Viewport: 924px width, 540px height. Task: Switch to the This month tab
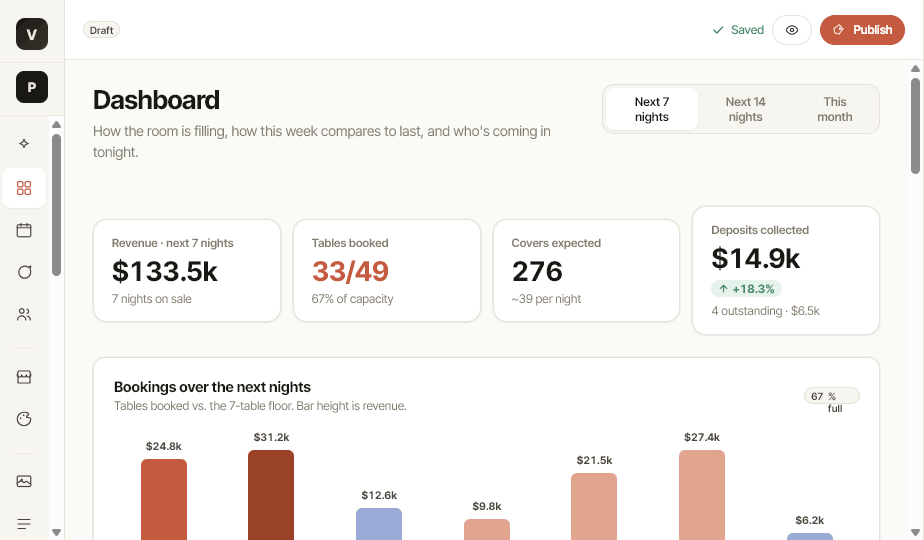pos(834,109)
